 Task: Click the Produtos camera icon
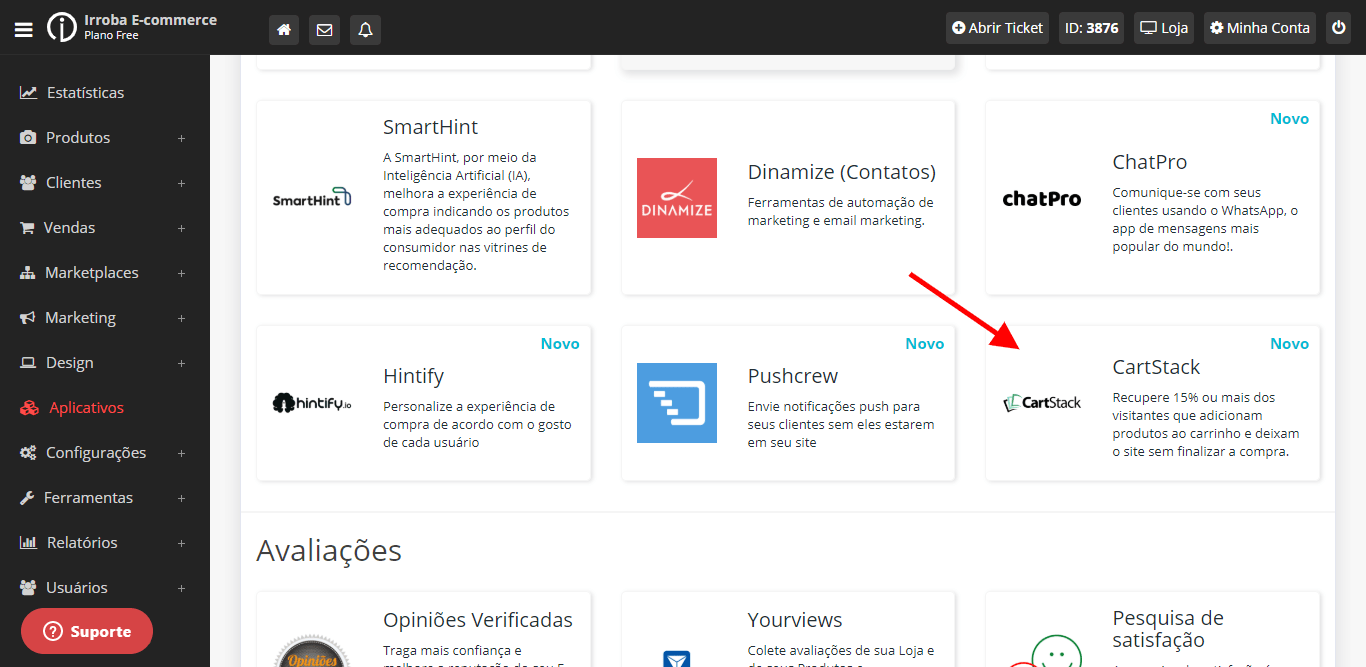pos(28,138)
